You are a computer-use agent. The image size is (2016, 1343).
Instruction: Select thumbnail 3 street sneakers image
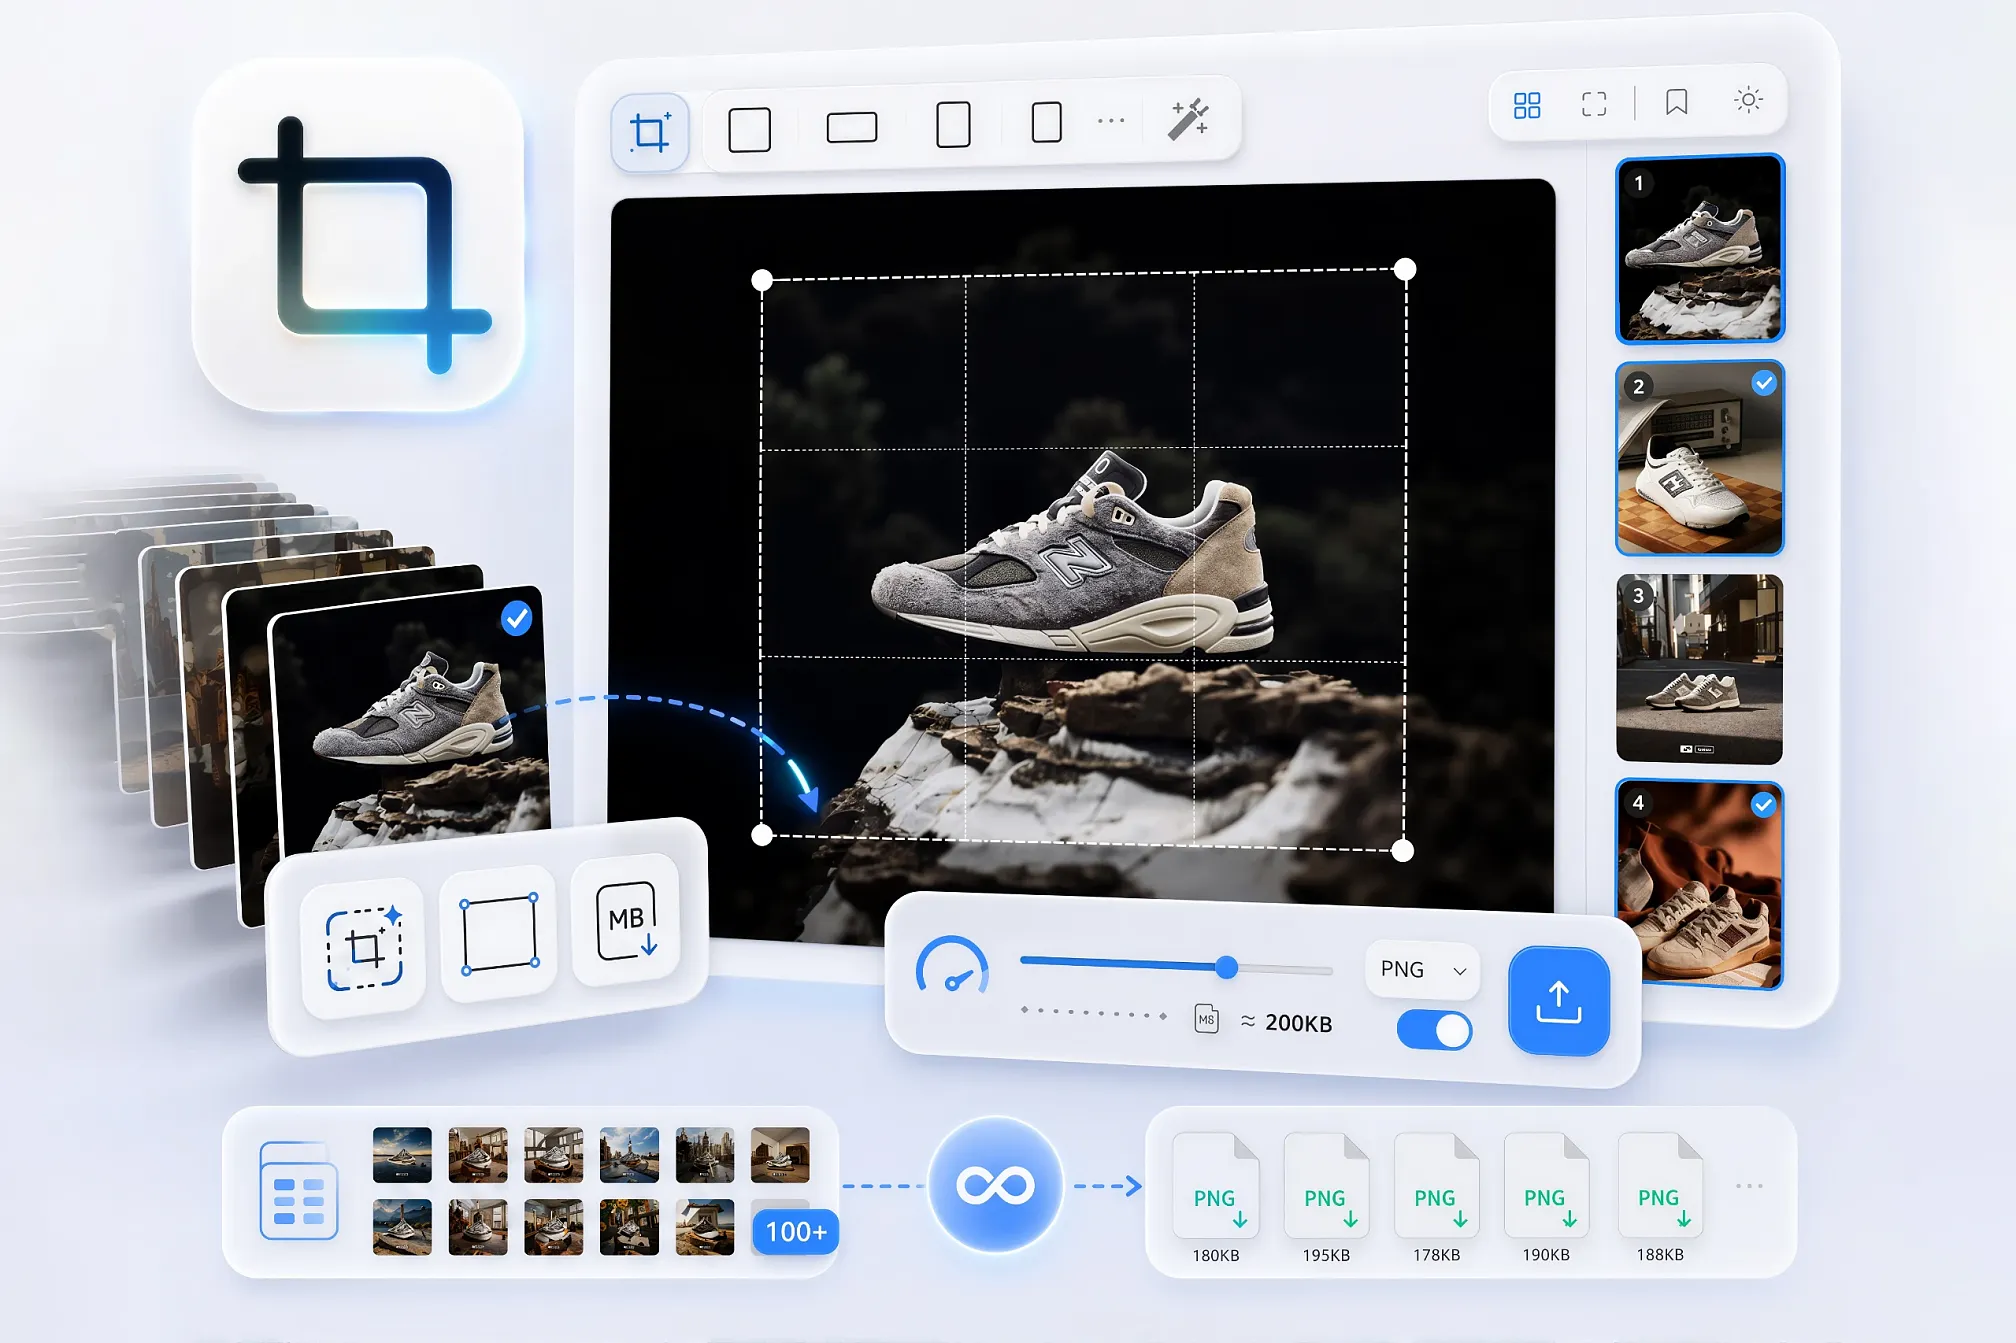pos(1699,668)
